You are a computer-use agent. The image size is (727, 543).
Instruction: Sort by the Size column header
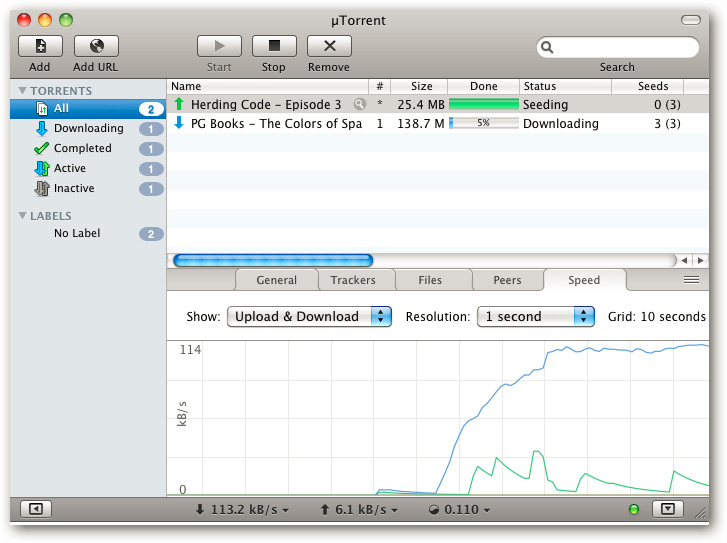[x=419, y=86]
